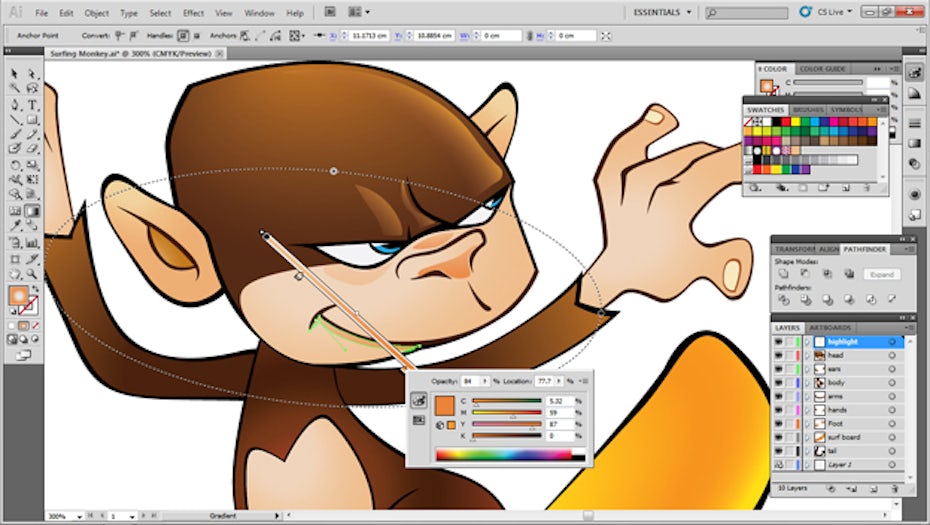Expand the head layer disclosure triangle
Image resolution: width=930 pixels, height=525 pixels.
tap(807, 355)
